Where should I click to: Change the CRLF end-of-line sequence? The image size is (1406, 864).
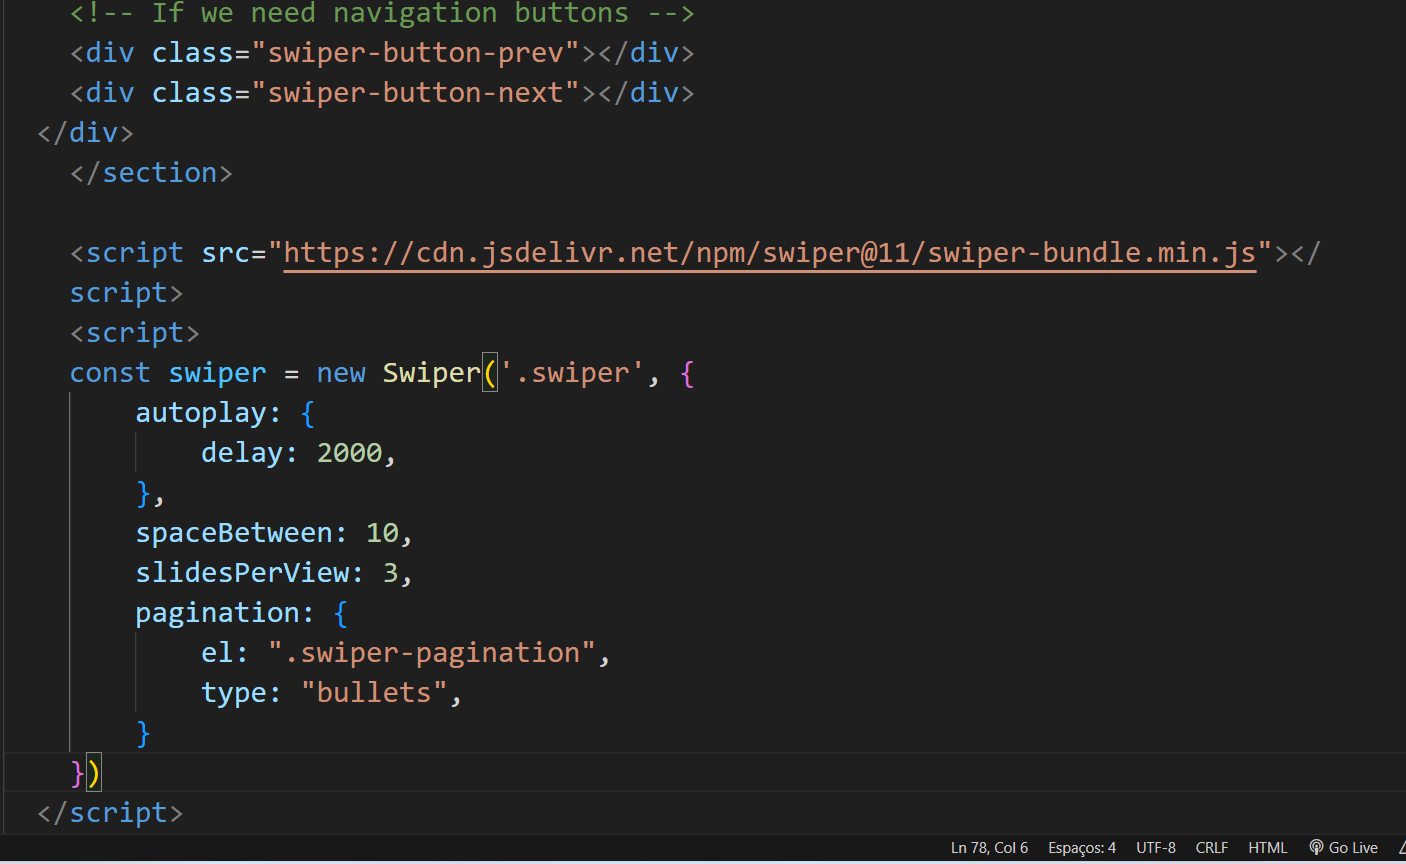1211,847
